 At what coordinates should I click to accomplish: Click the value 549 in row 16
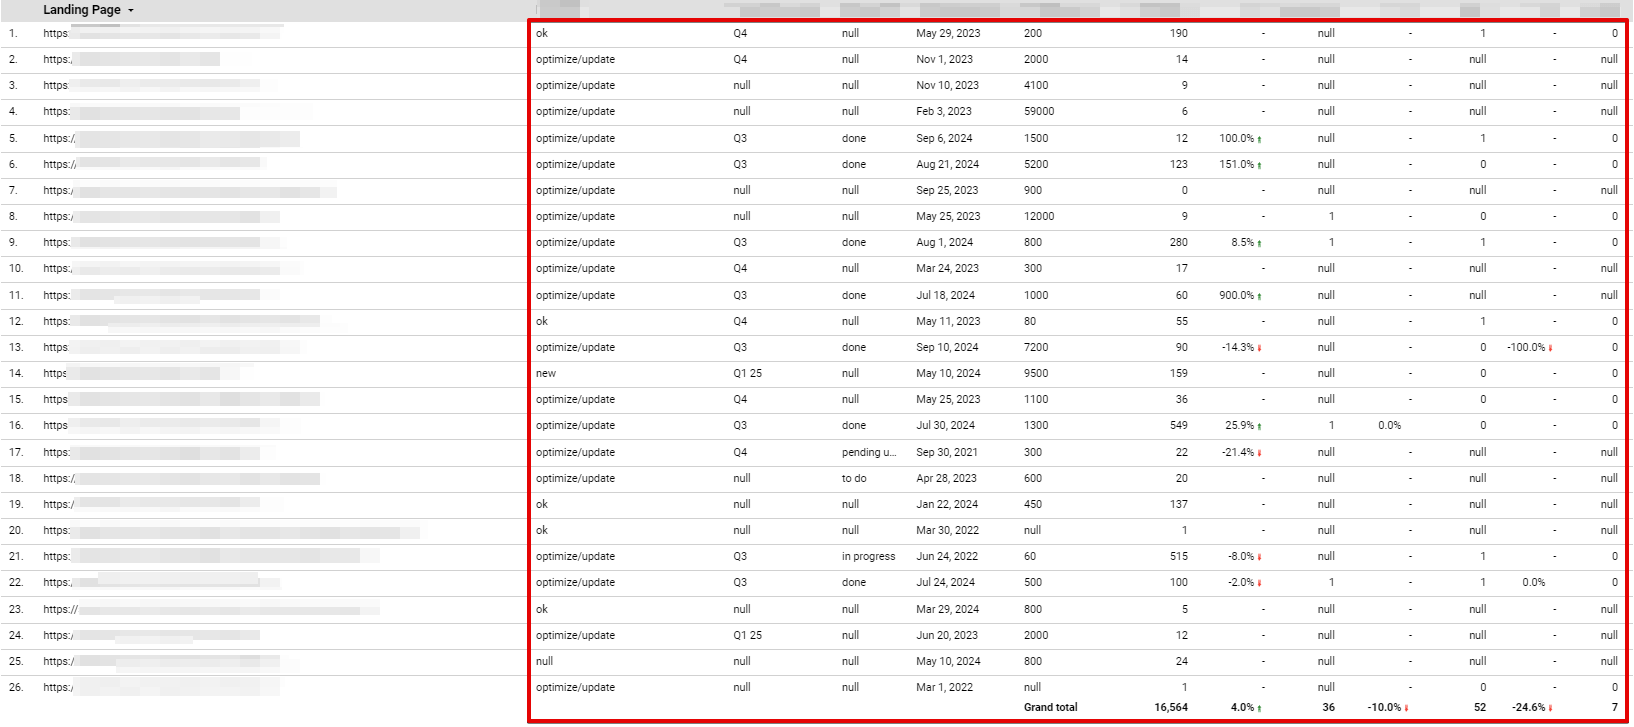1179,425
